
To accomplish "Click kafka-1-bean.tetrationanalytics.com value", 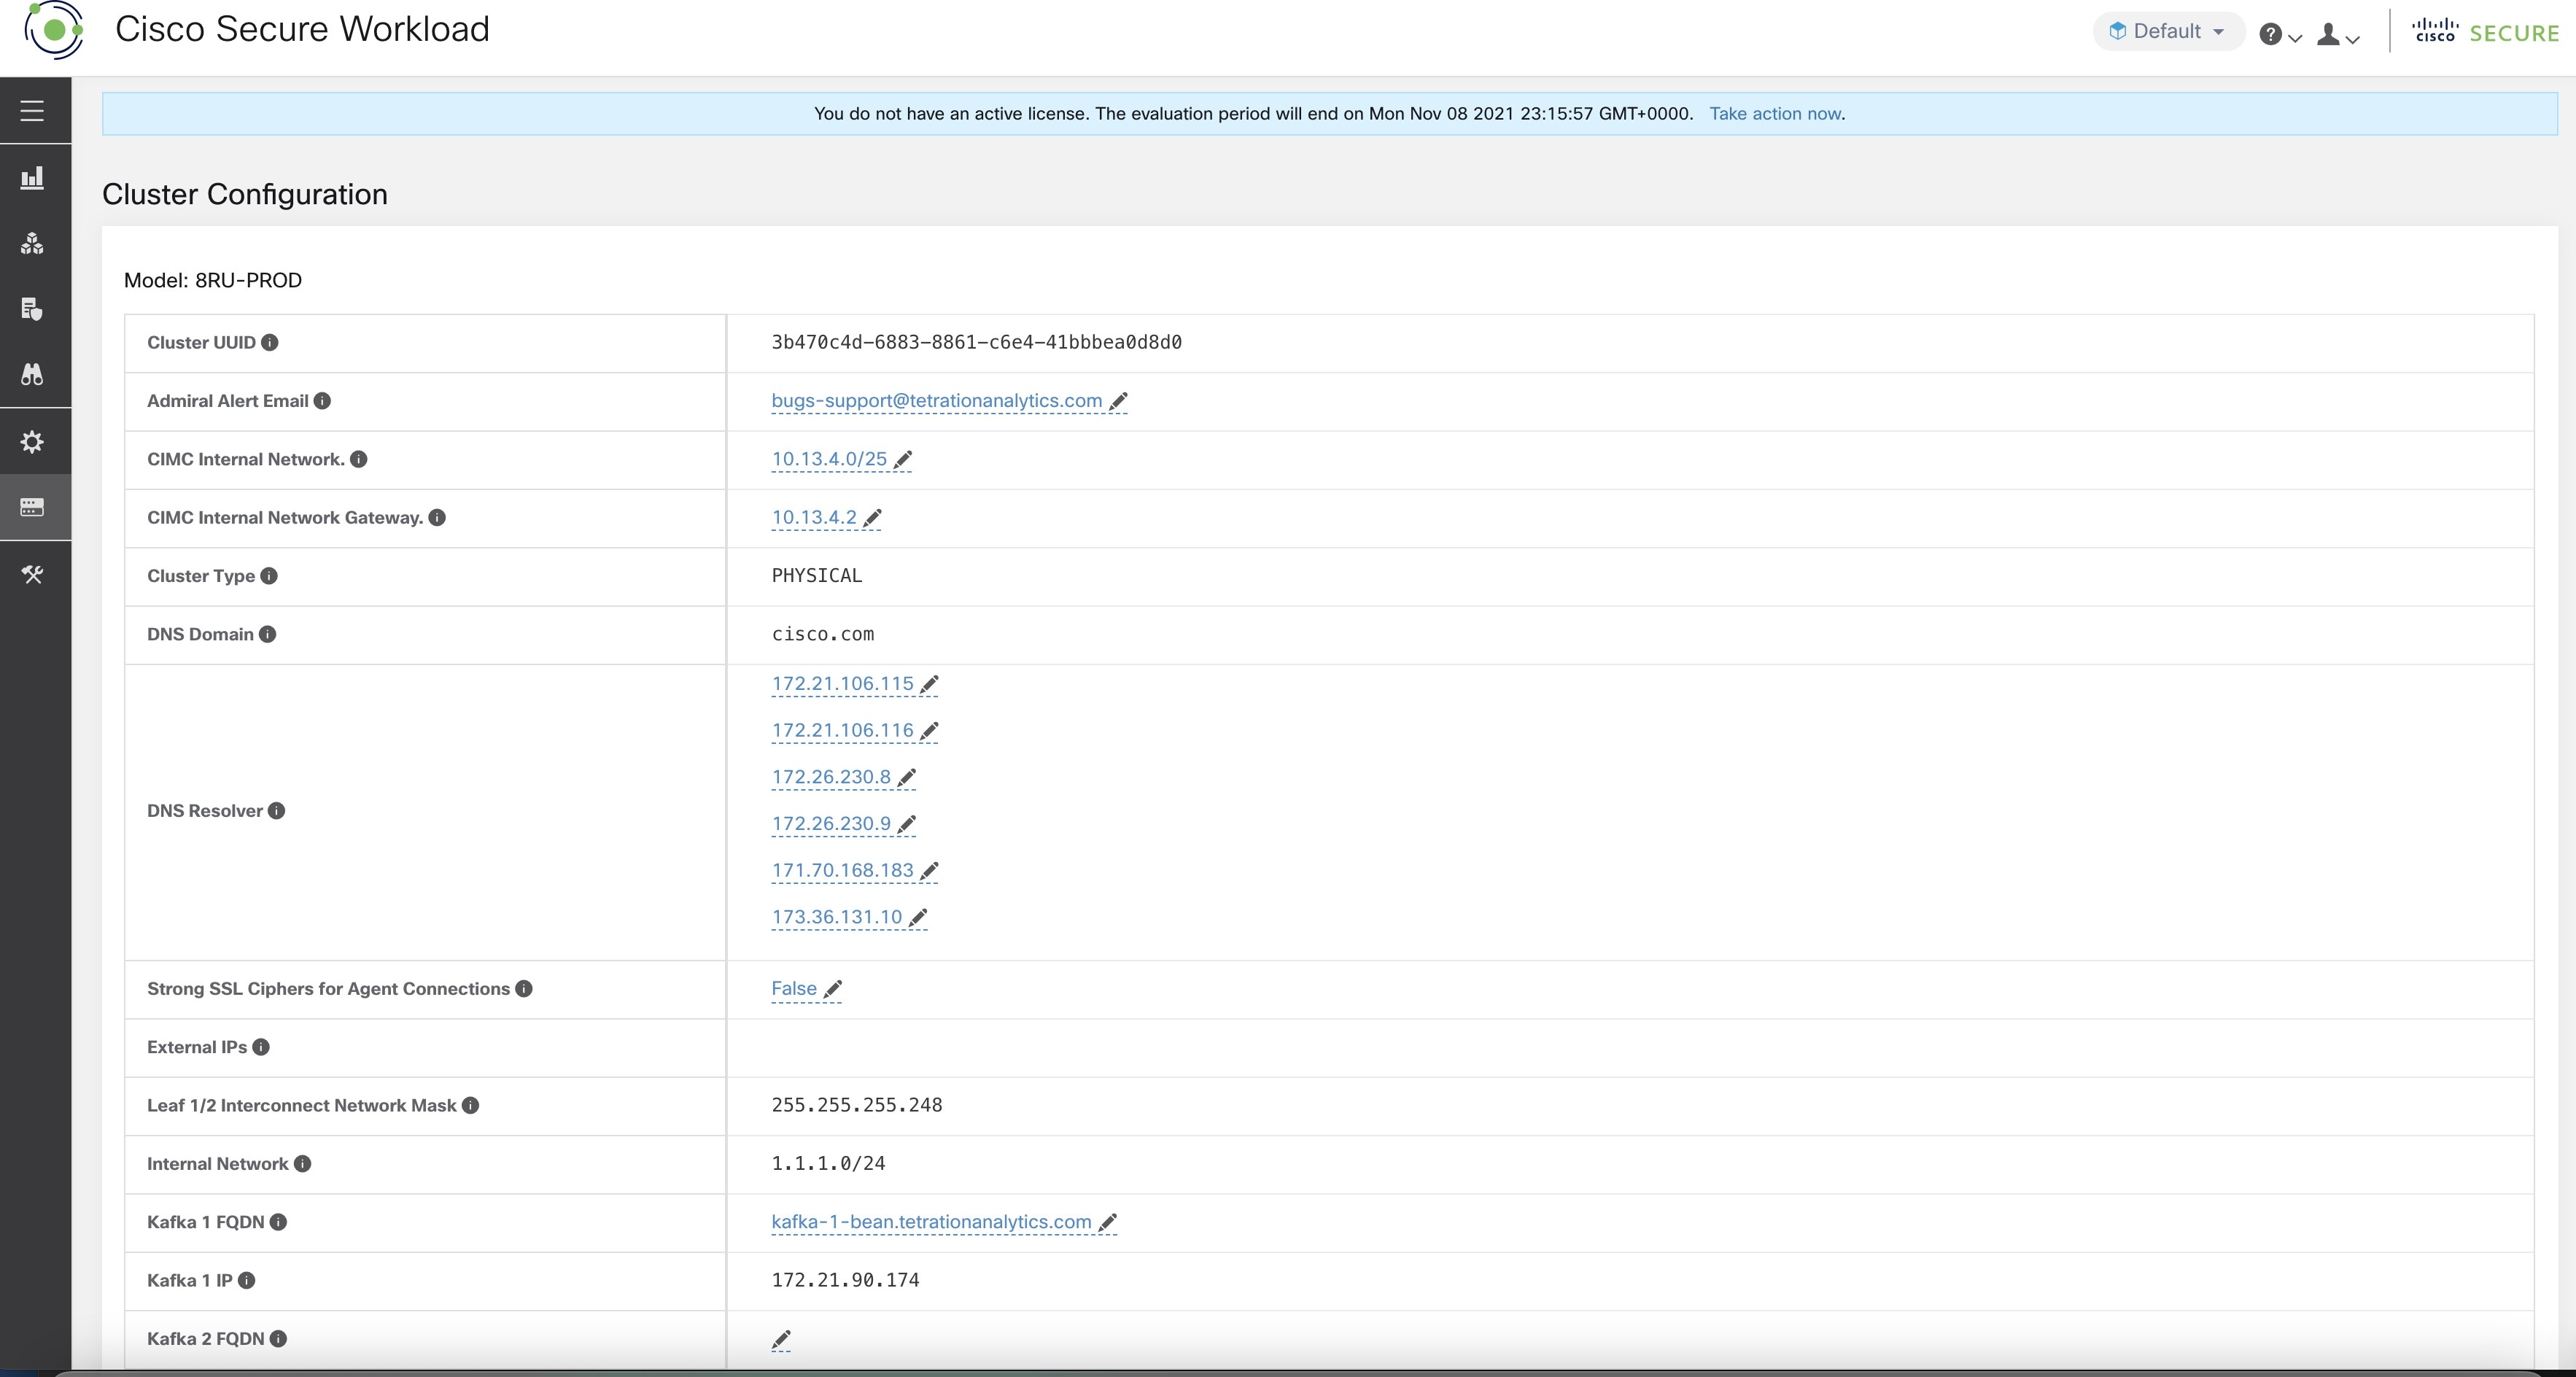I will 931,1222.
